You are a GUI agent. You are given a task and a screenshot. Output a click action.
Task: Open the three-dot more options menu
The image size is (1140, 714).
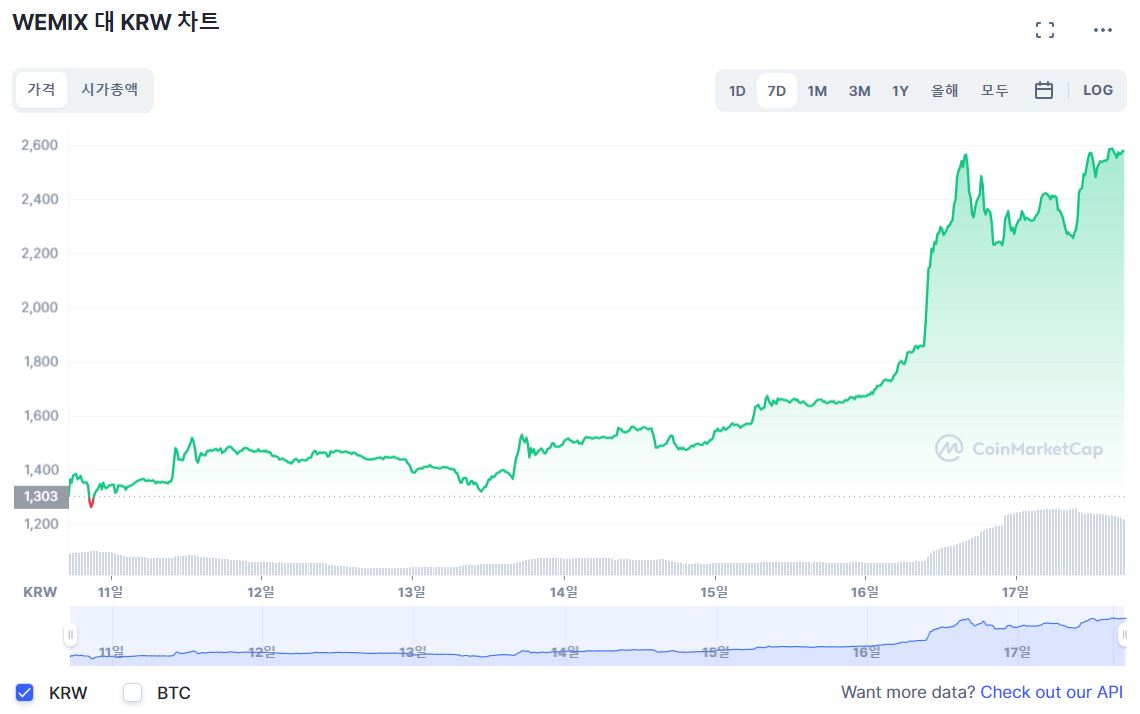point(1103,30)
